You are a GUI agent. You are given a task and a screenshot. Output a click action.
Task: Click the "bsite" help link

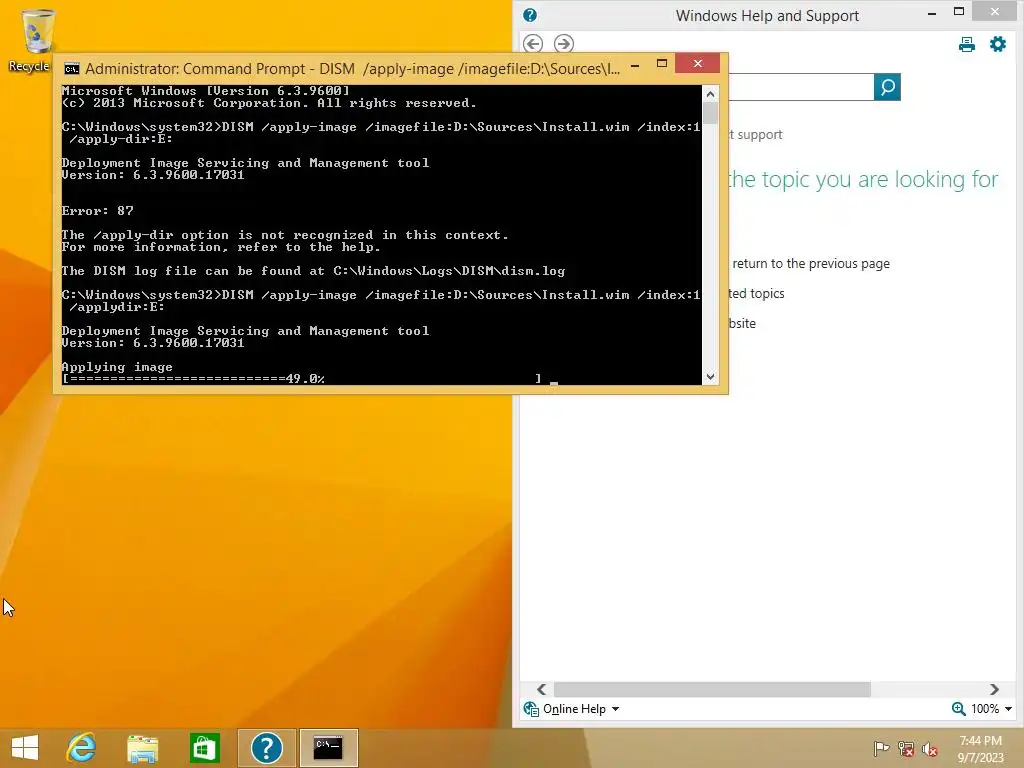tap(743, 323)
